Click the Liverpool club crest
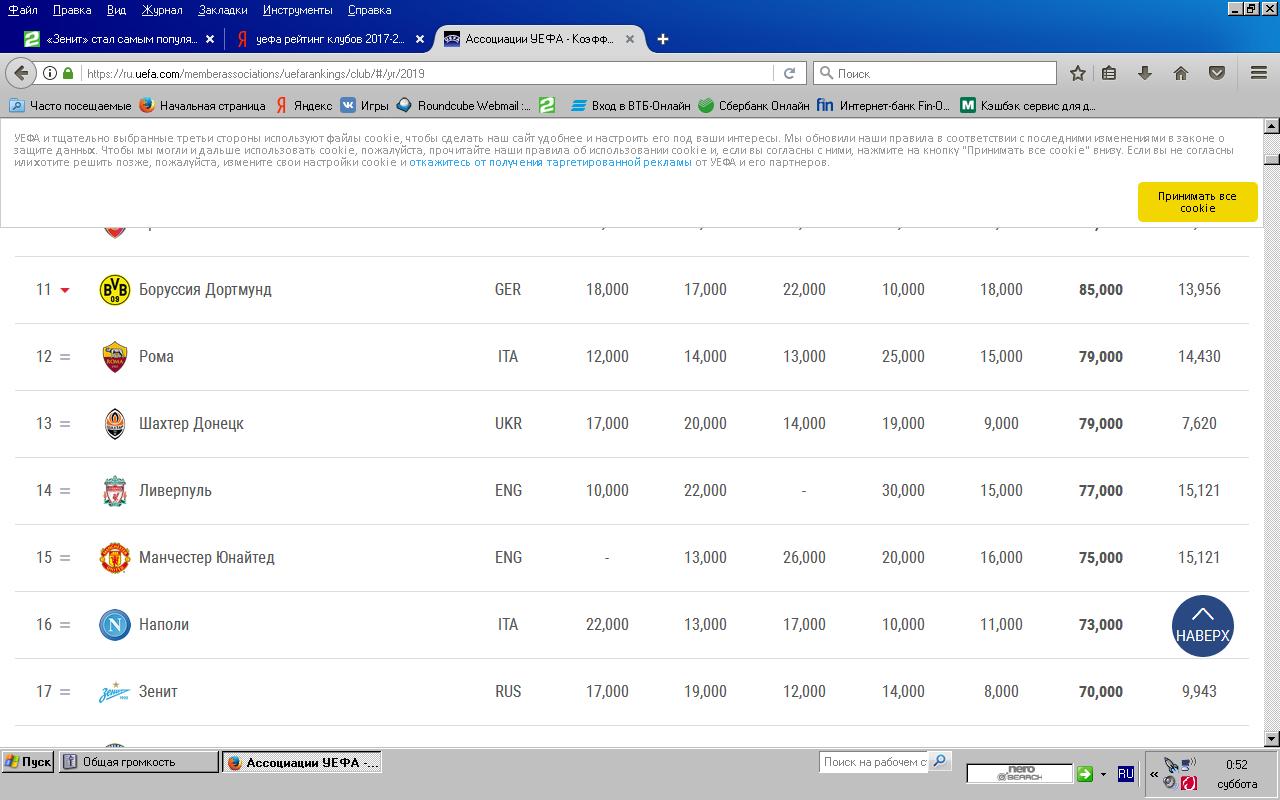This screenshot has width=1280, height=800. [115, 491]
